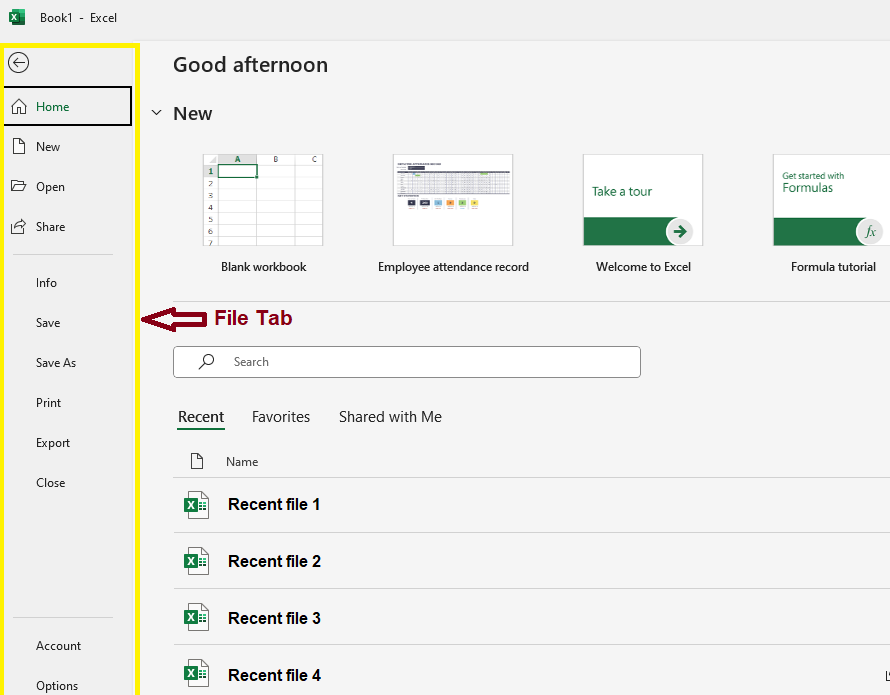Click the back arrow to exit Backstage

[18, 62]
